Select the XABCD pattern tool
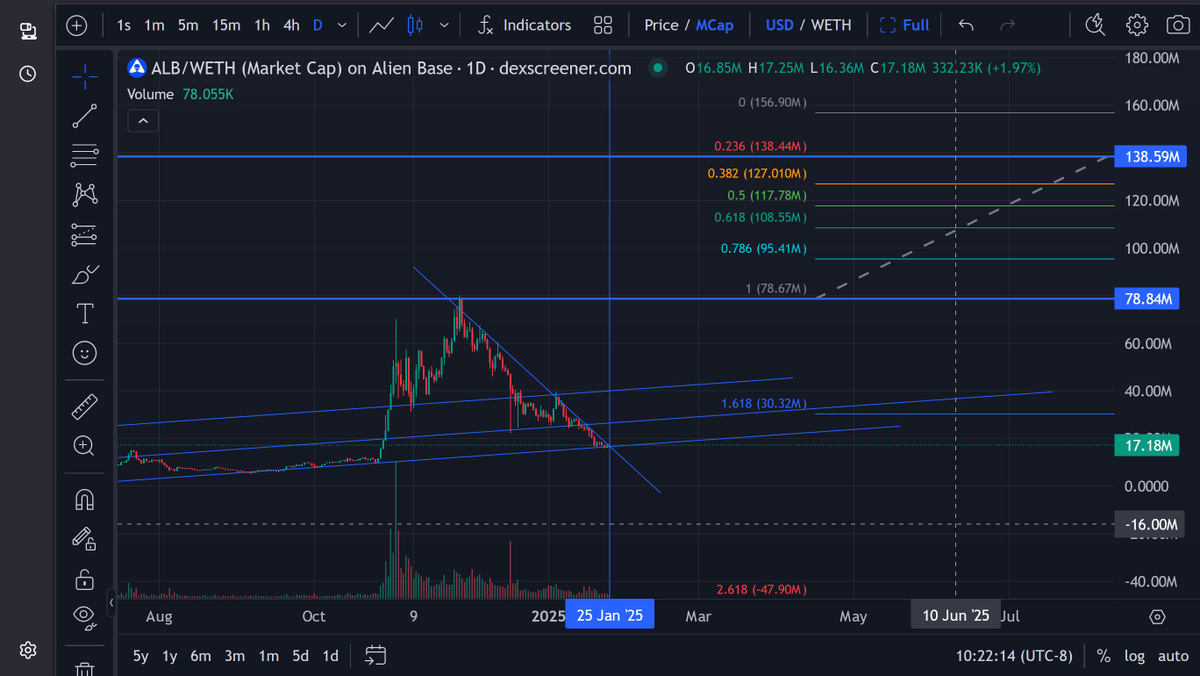The height and width of the screenshot is (676, 1200). point(85,194)
